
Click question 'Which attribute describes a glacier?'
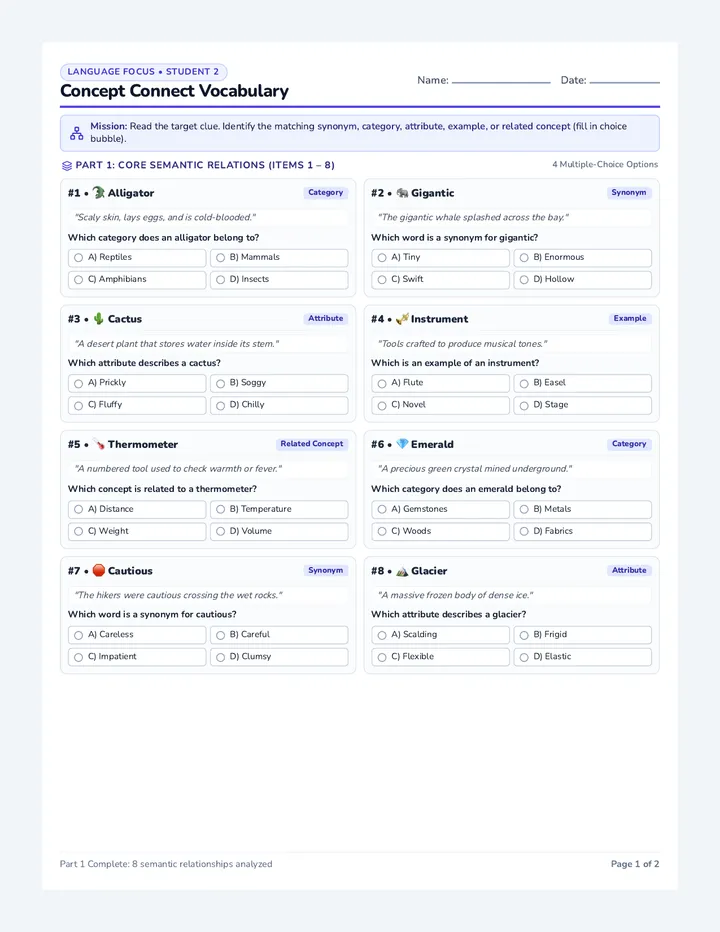[448, 615]
